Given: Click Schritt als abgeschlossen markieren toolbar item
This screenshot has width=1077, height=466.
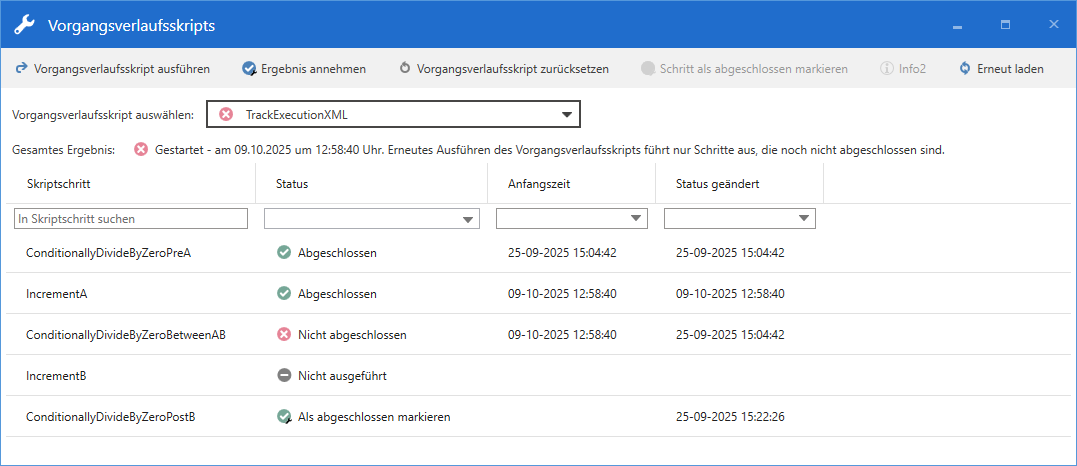Looking at the screenshot, I should 753,69.
